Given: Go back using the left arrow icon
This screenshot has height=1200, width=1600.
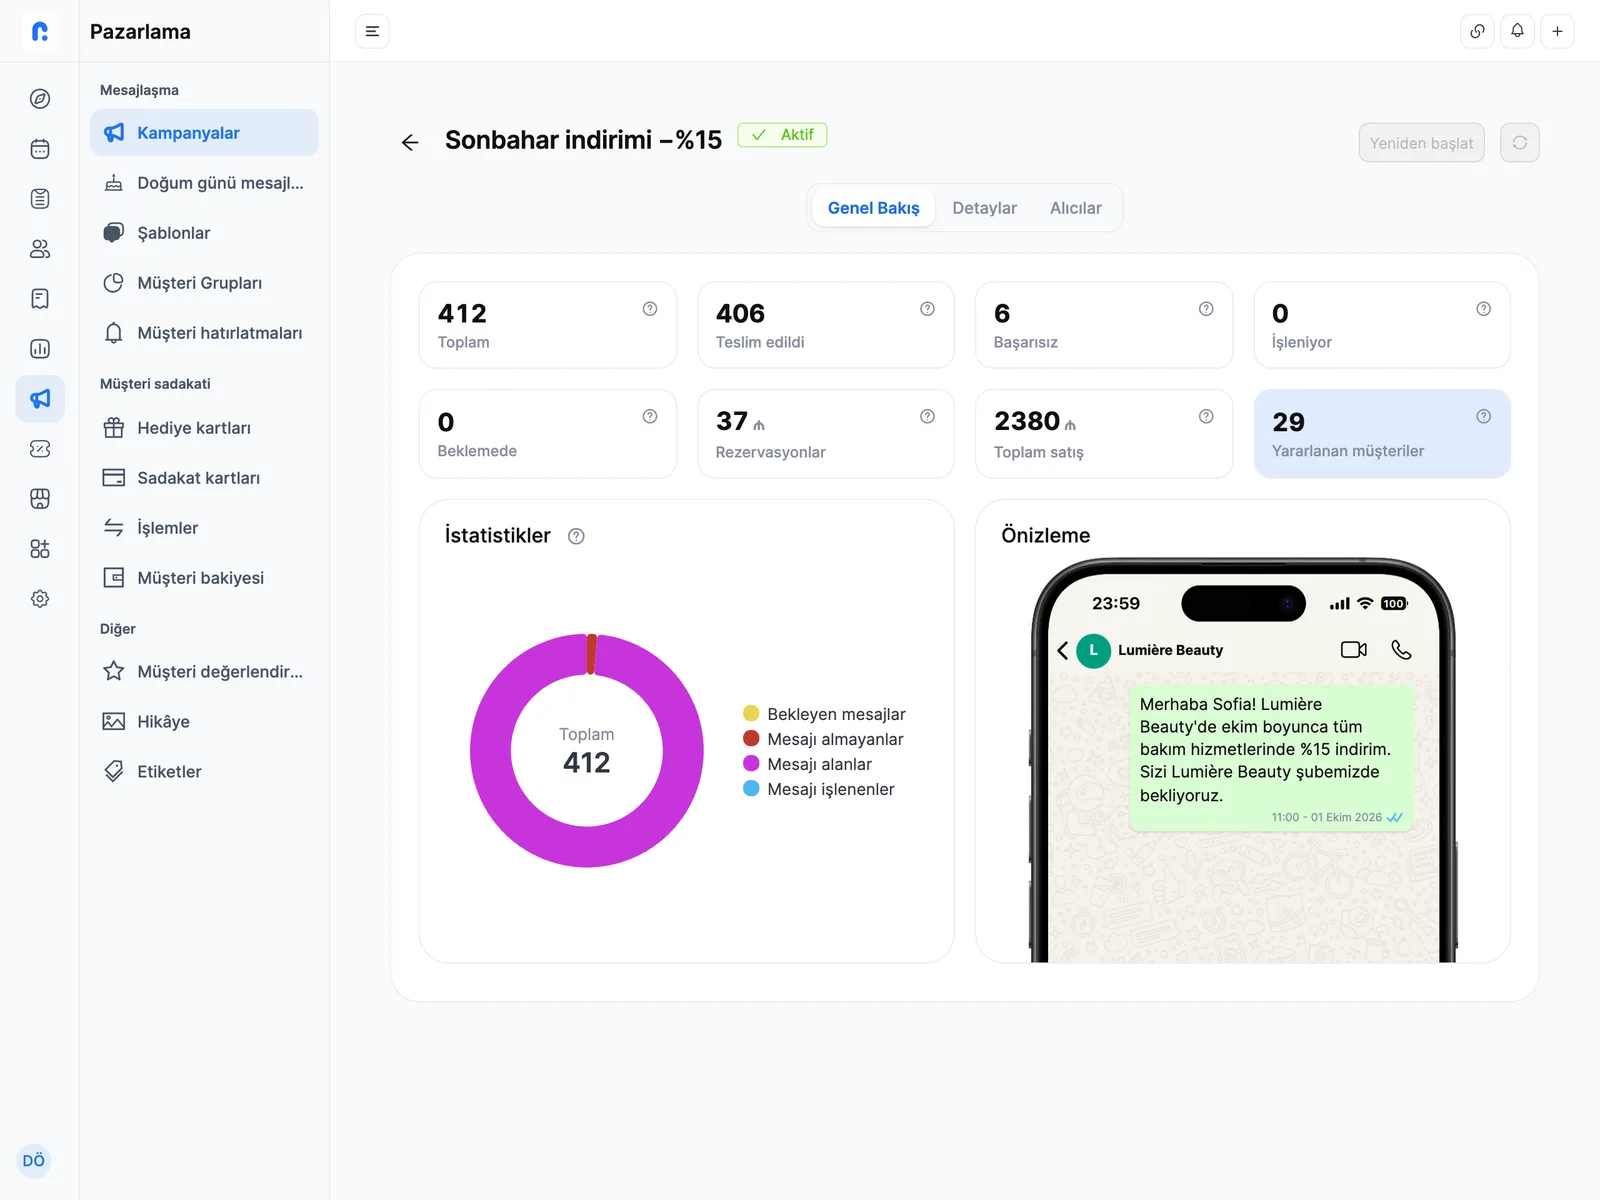Looking at the screenshot, I should click(410, 142).
